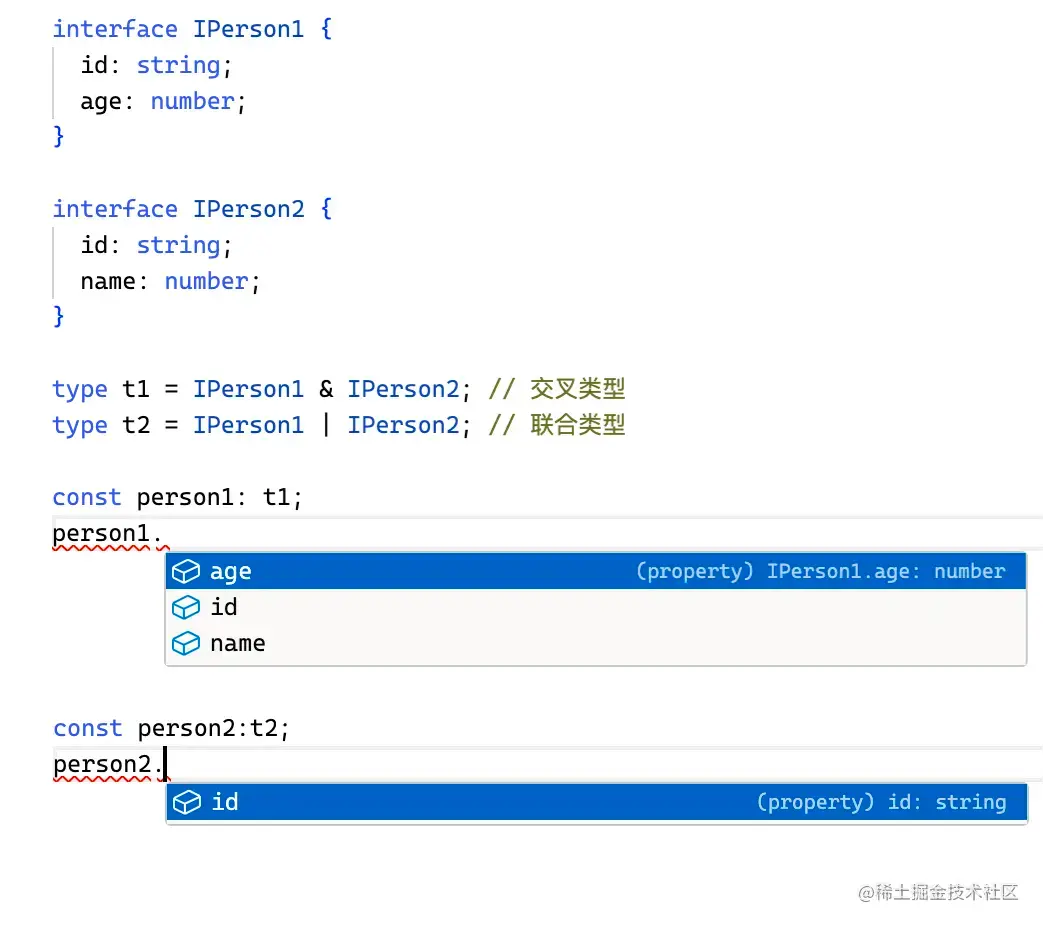Click the 'IPerson1' interface name in its declaration
Viewport: 1044px width, 928px height.
248,29
